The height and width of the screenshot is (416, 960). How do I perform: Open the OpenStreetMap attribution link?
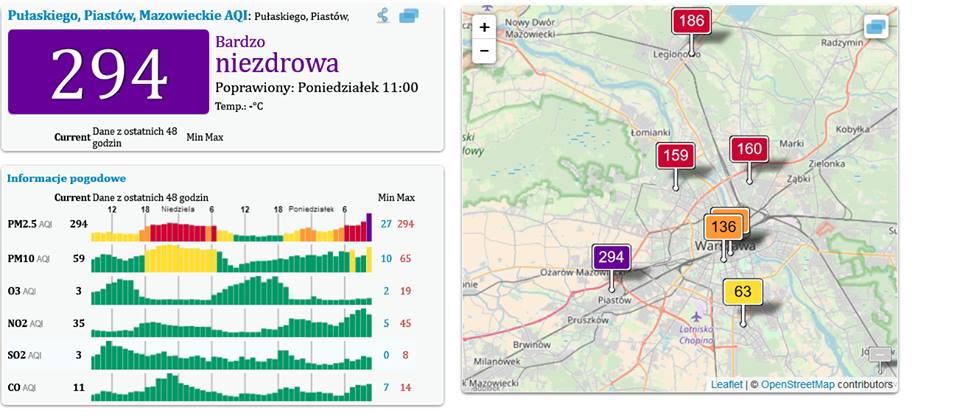[x=800, y=384]
